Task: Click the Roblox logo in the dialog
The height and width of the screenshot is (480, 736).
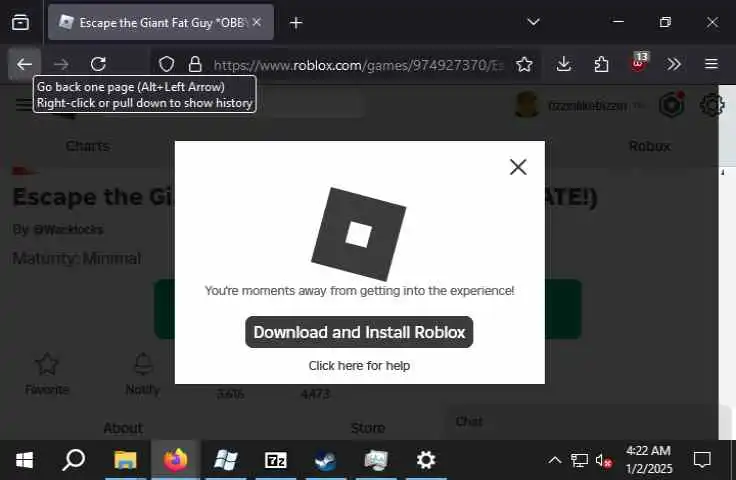Action: pos(359,234)
